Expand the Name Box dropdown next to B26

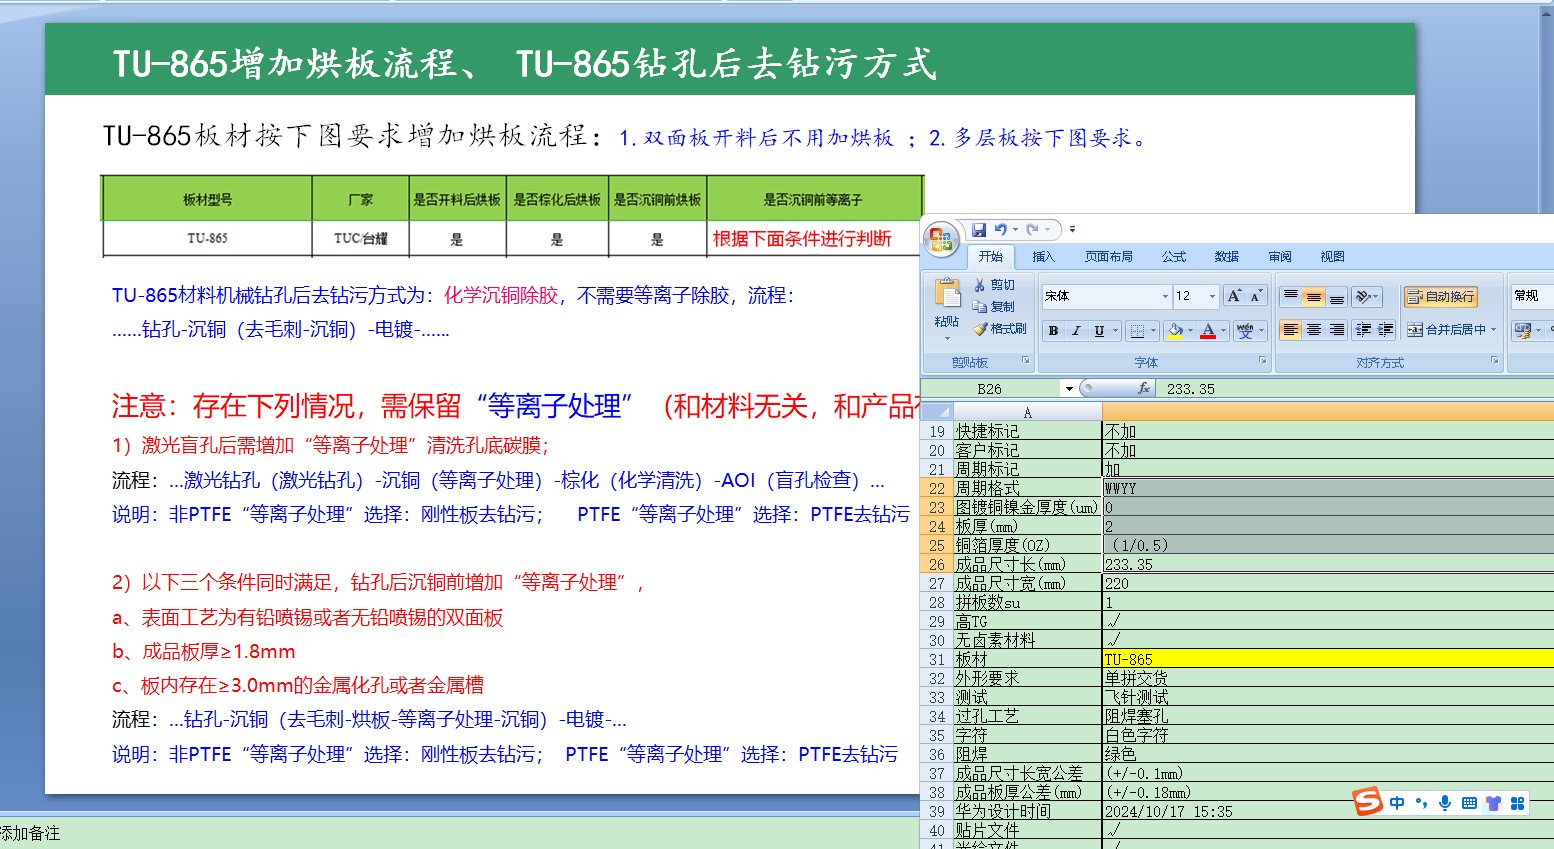pos(1069,389)
